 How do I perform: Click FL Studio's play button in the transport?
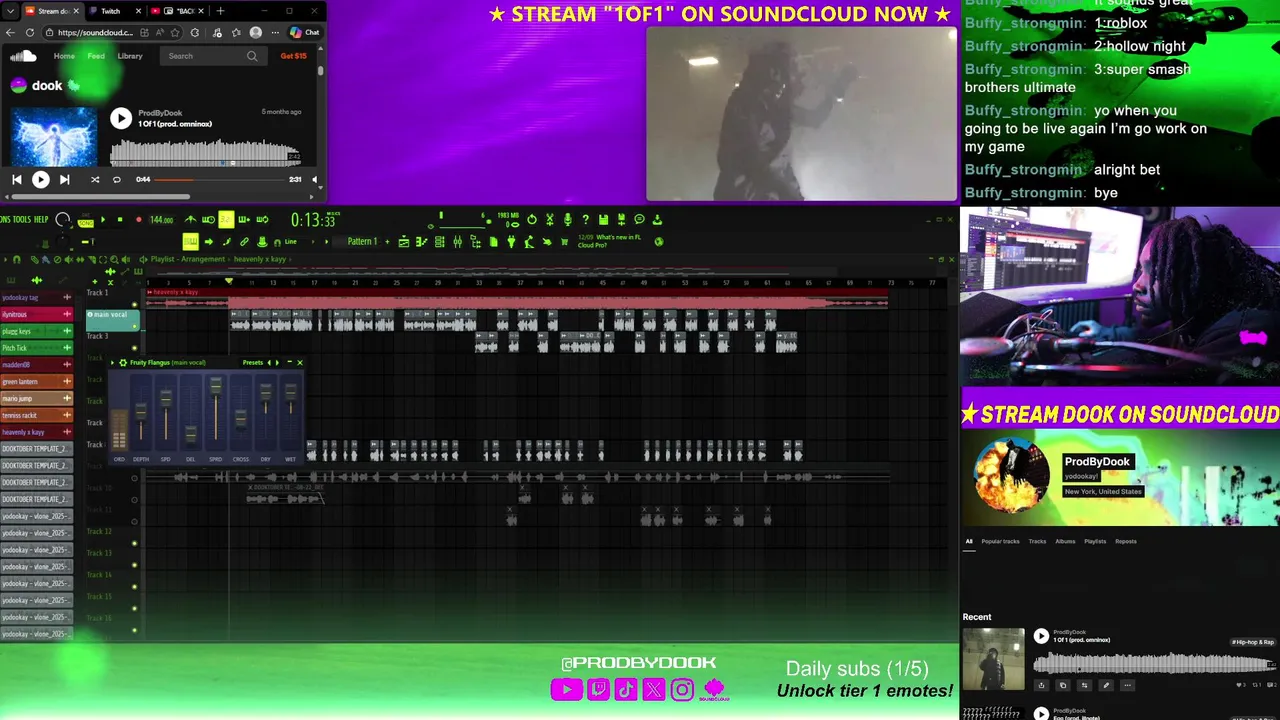(x=103, y=220)
